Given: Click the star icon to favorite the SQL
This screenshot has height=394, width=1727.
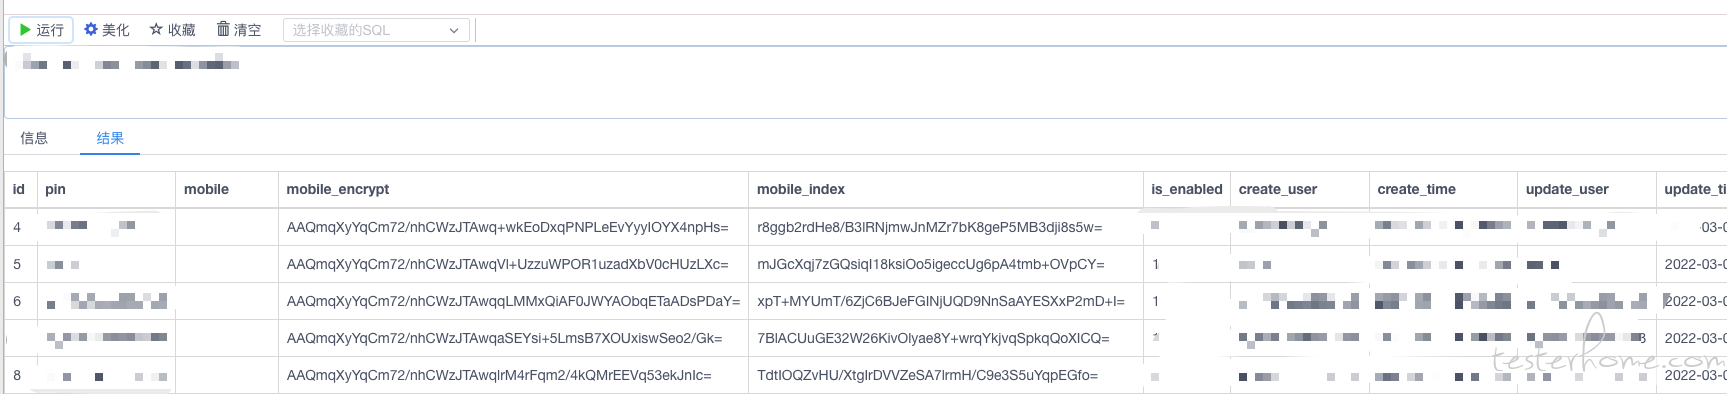Looking at the screenshot, I should coord(156,30).
